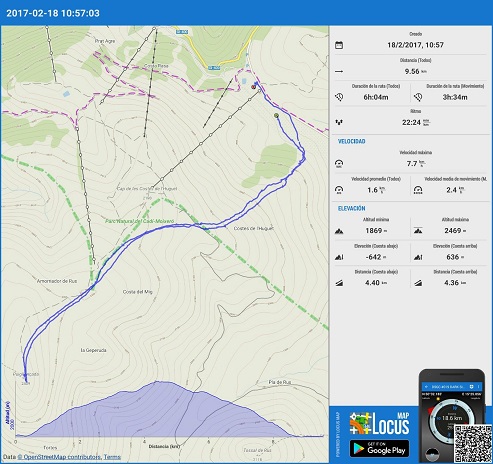Click the green start marker on the track
Image resolution: width=493 pixels, height=464 pixels.
point(276,115)
